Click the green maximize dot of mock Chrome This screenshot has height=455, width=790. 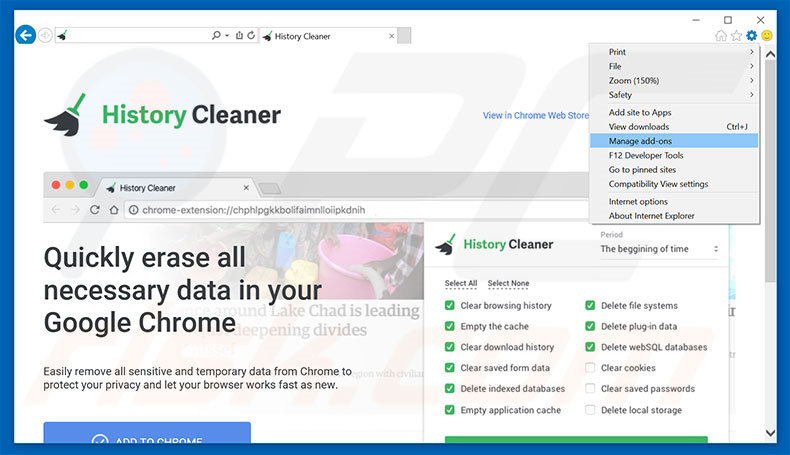point(84,185)
